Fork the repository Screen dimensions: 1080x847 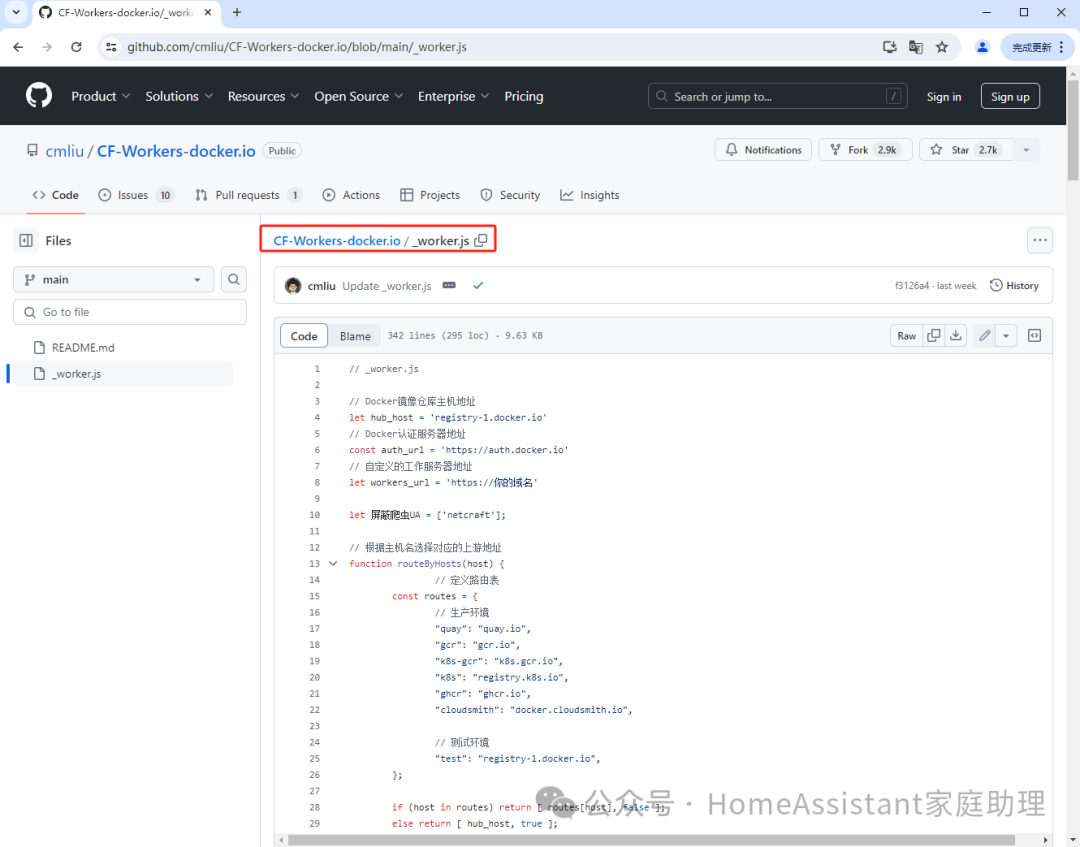pos(865,149)
